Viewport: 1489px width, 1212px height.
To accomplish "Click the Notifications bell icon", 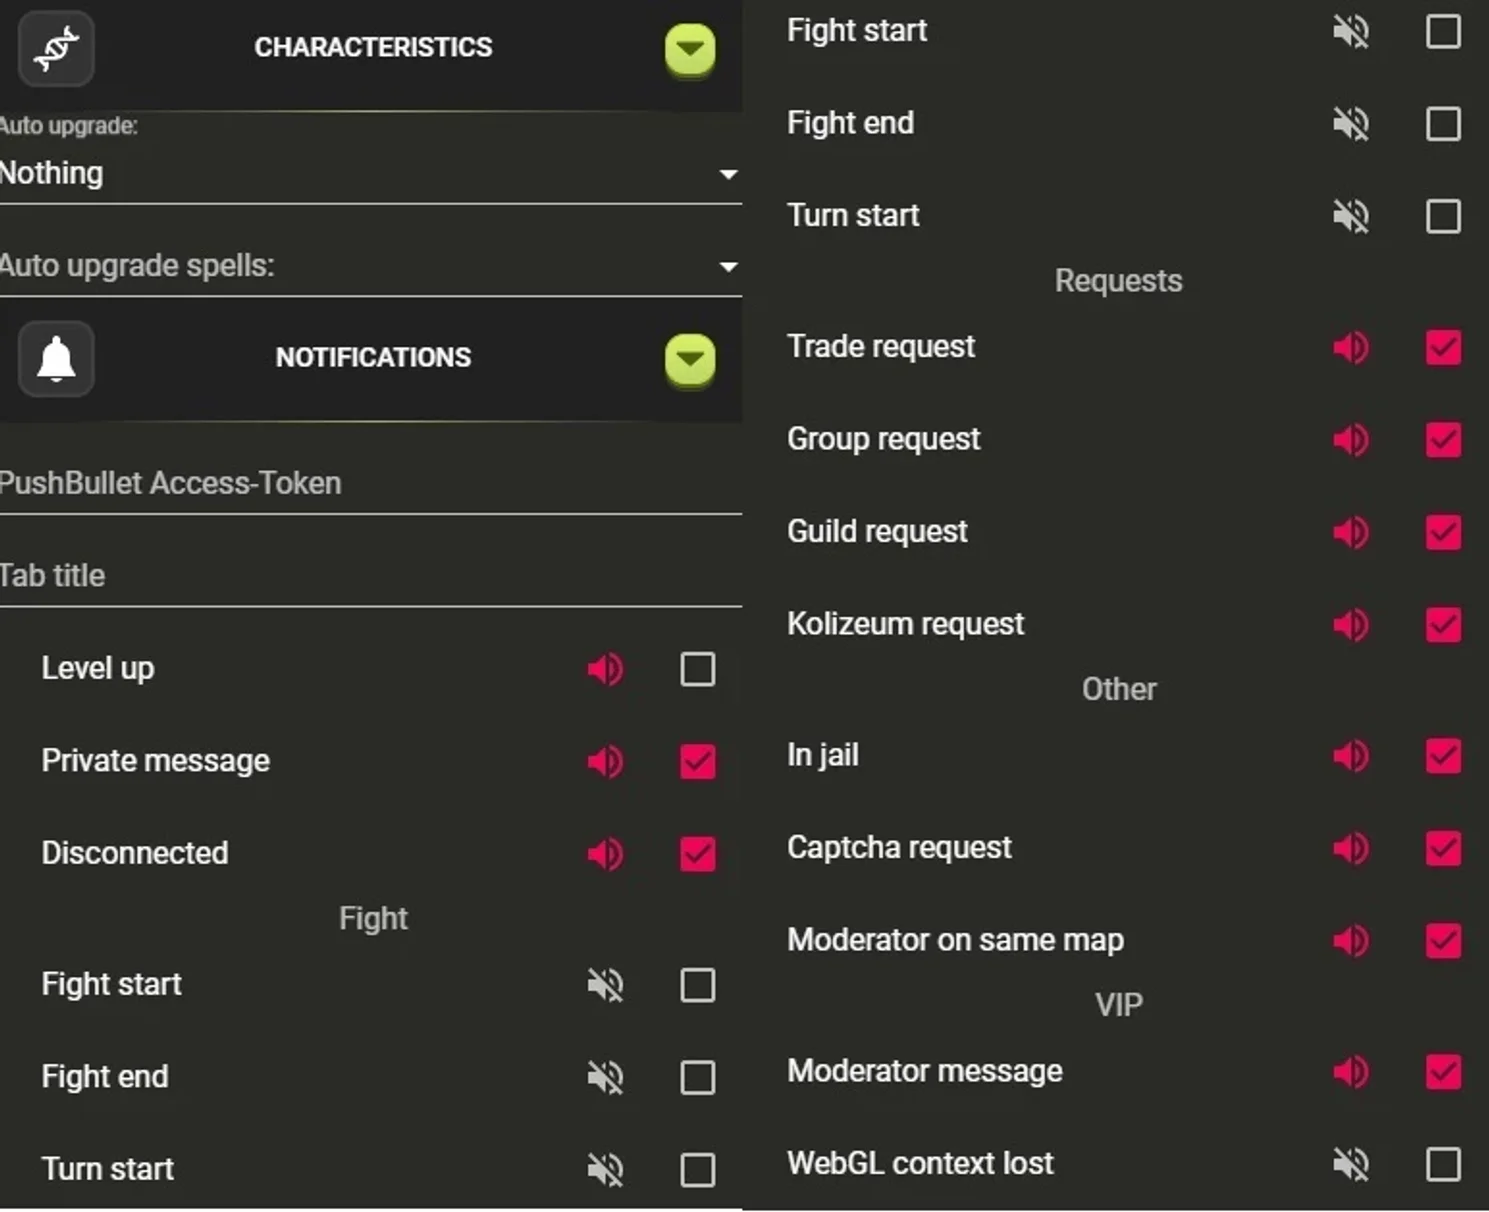I will coord(56,359).
